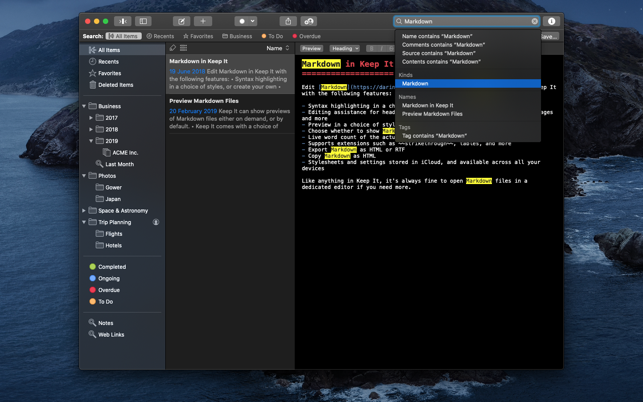Image resolution: width=643 pixels, height=402 pixels.
Task: Click the pencil tag icon above the list
Action: pos(173,48)
